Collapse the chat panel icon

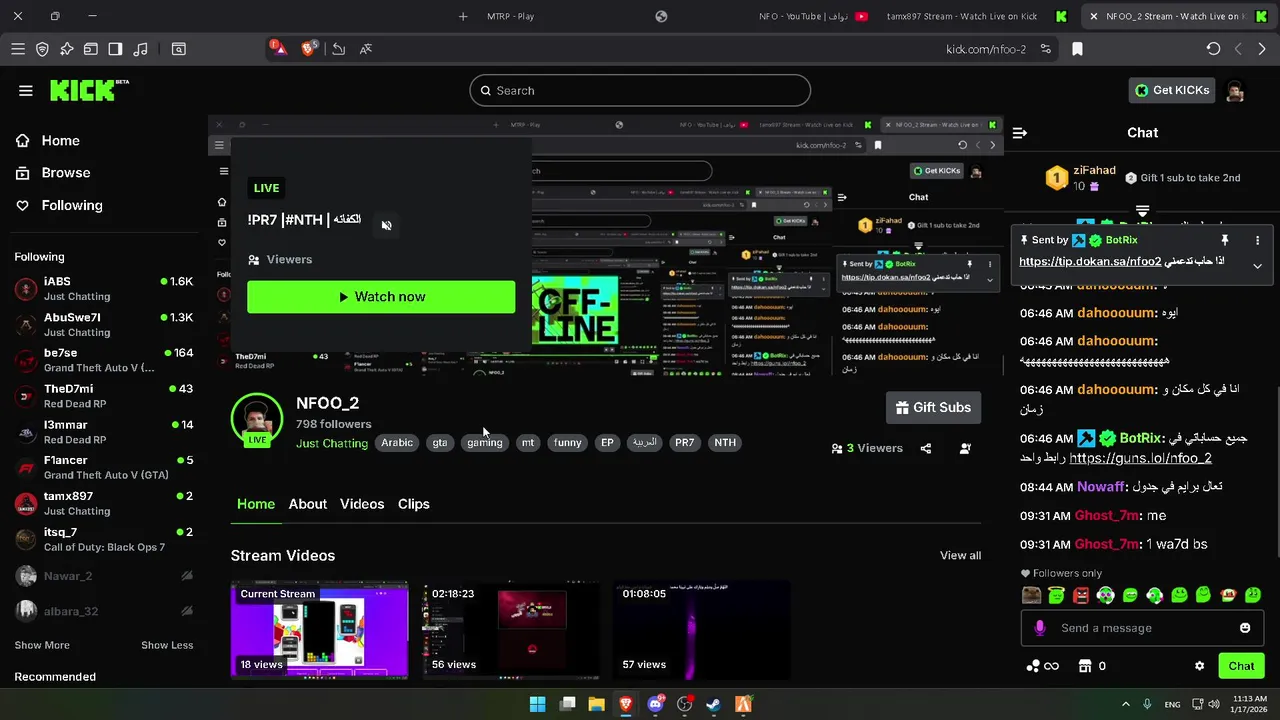click(x=1020, y=133)
